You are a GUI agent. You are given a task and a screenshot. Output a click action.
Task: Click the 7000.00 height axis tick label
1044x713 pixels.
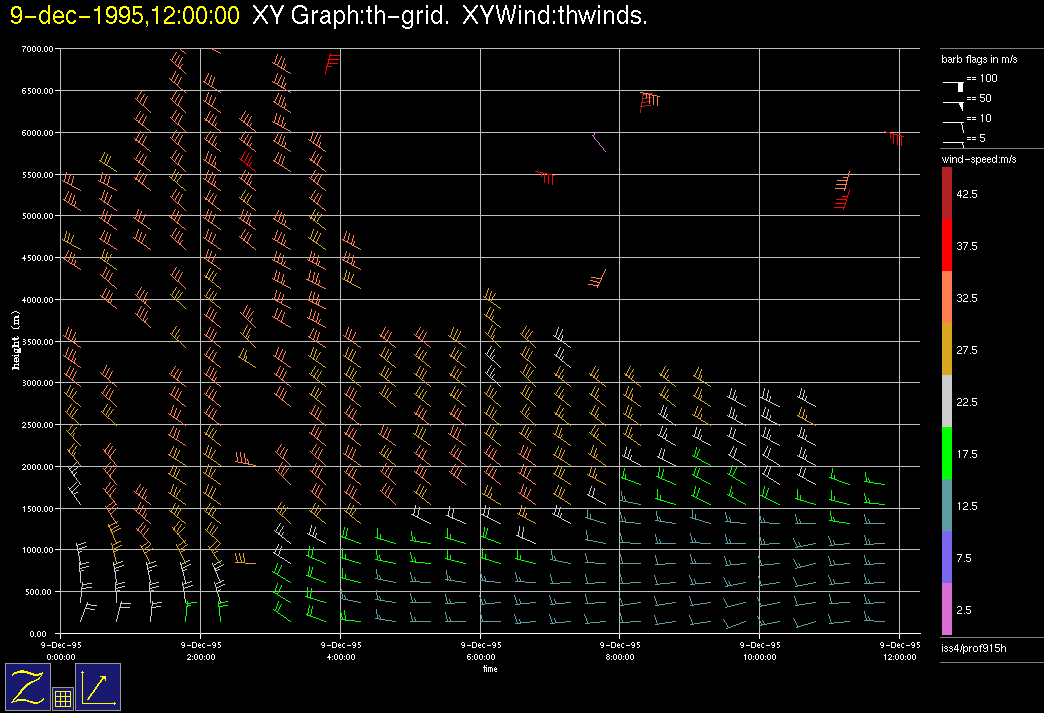36,49
